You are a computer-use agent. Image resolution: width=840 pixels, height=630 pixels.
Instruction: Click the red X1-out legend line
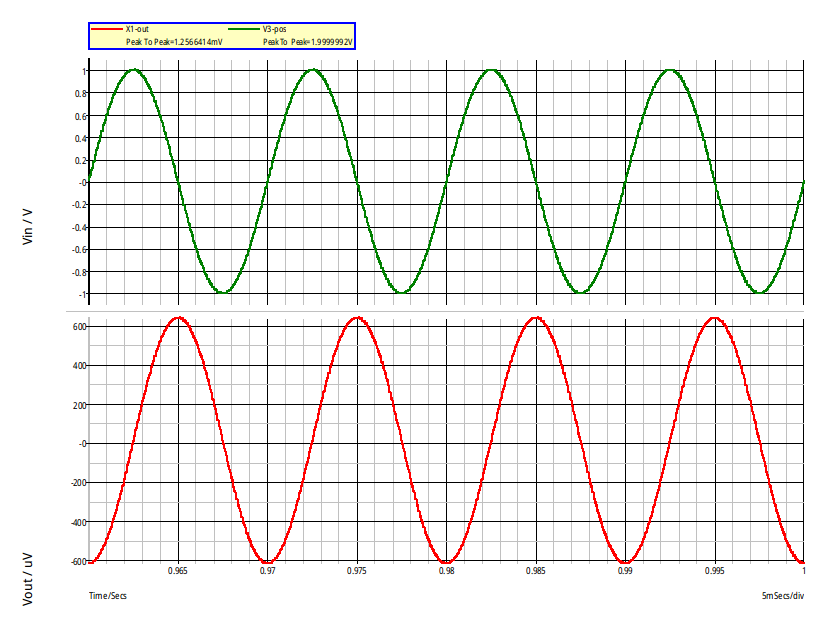coord(107,29)
